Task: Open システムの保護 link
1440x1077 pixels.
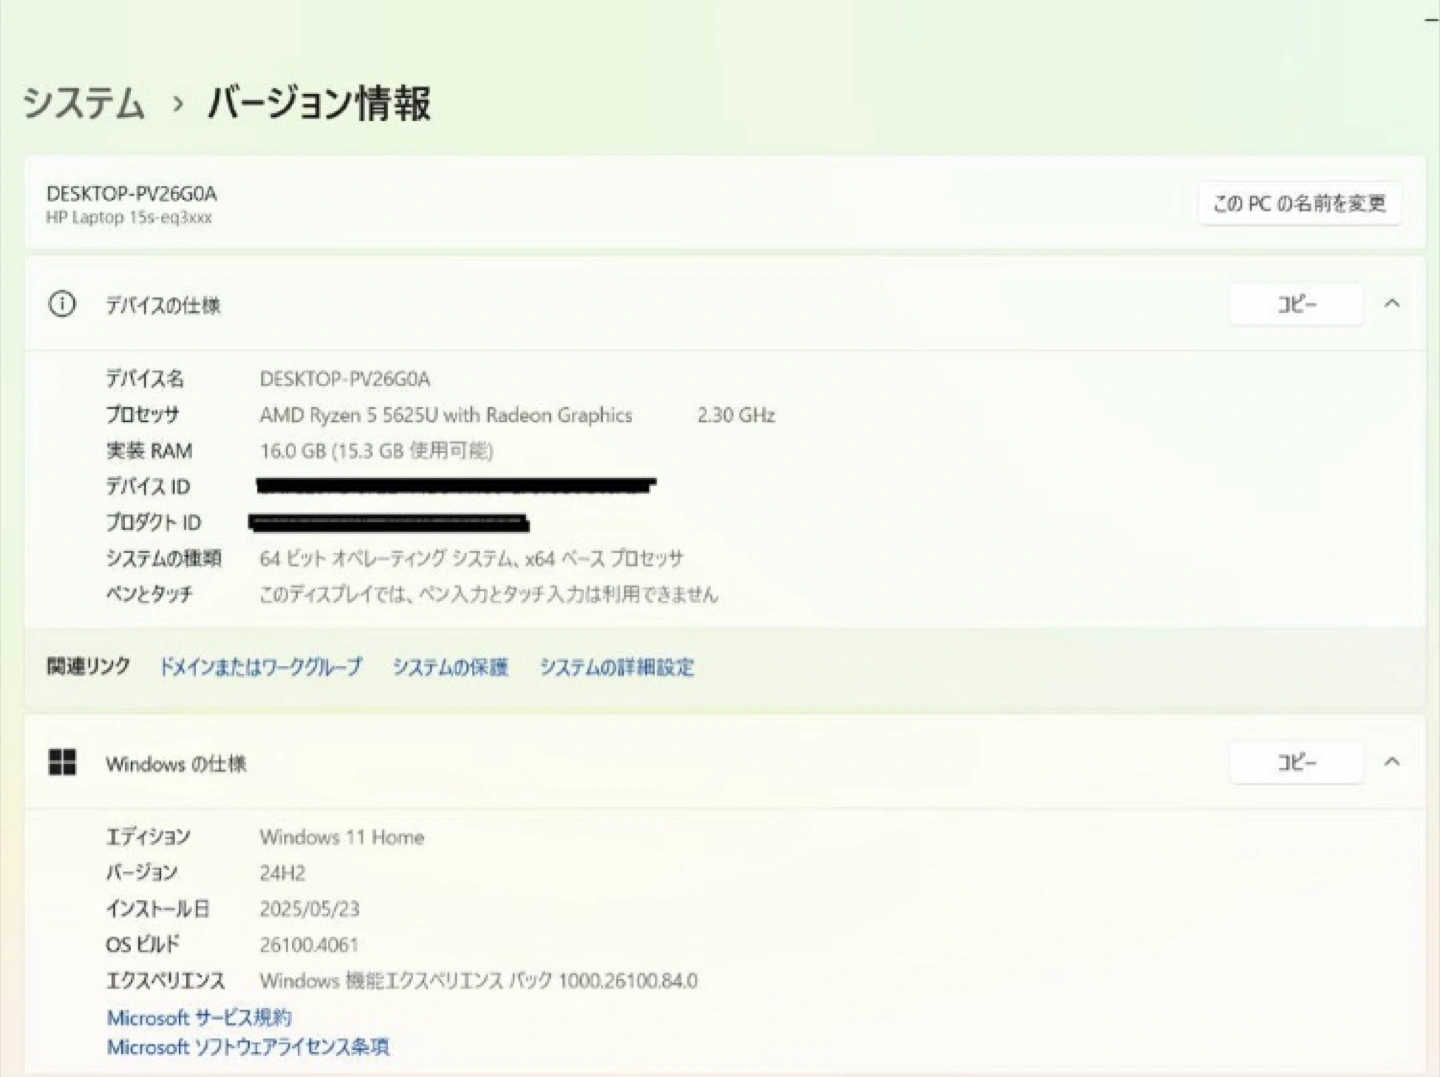Action: pyautogui.click(x=450, y=667)
